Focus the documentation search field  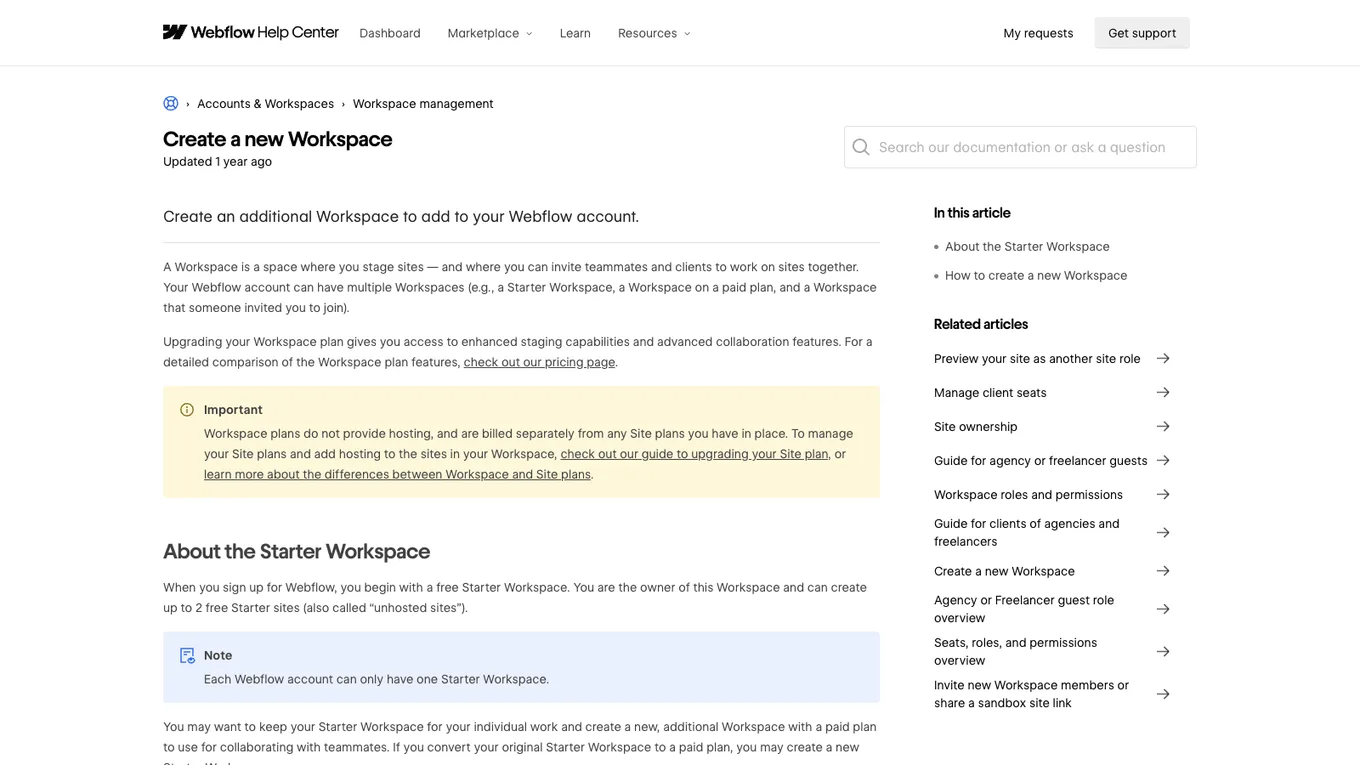click(x=1020, y=147)
